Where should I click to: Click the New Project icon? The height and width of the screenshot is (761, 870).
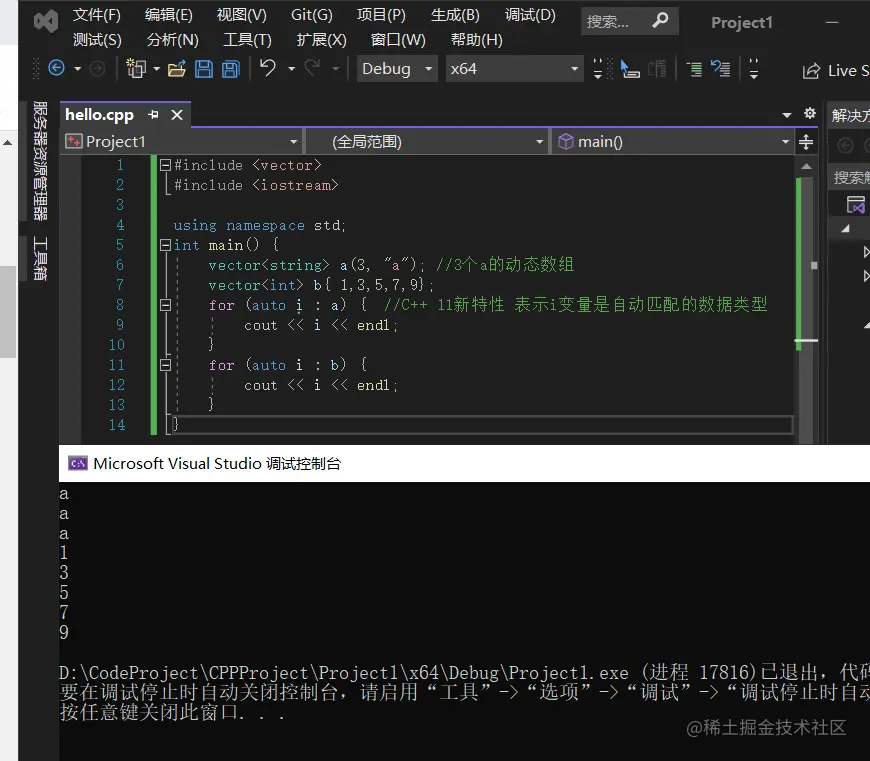click(136, 68)
